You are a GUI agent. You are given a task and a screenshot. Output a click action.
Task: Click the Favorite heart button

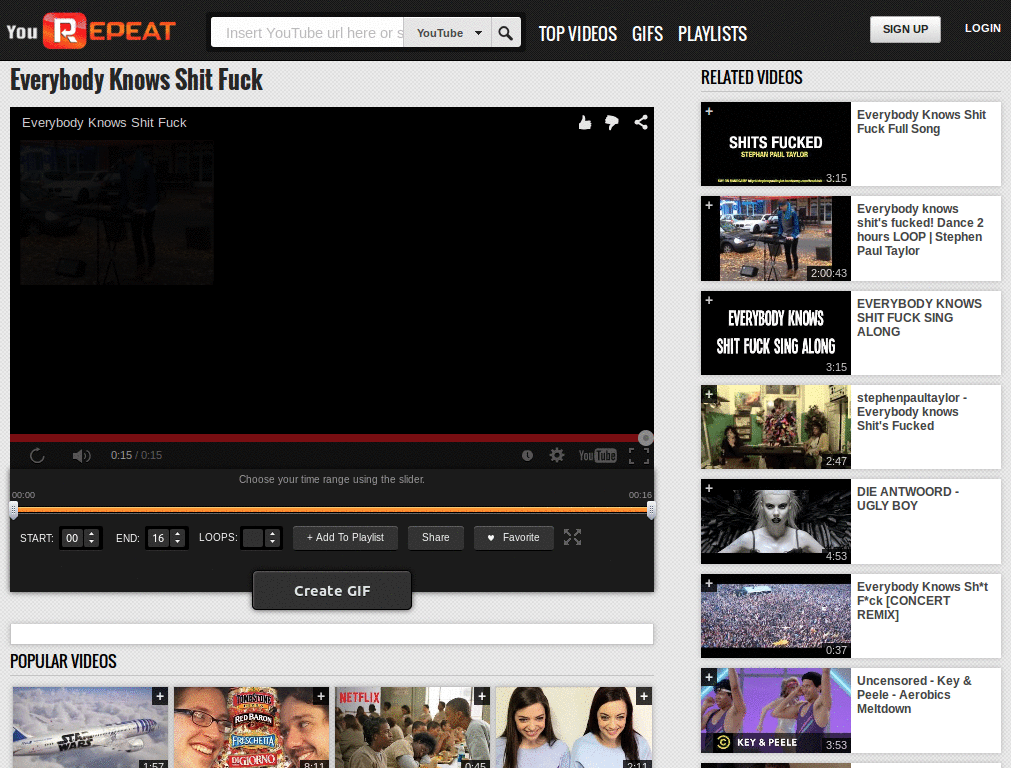513,537
